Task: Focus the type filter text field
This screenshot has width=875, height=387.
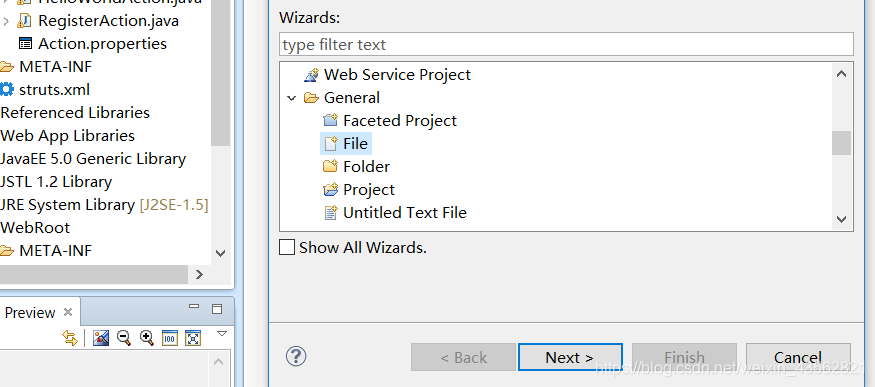Action: 566,44
